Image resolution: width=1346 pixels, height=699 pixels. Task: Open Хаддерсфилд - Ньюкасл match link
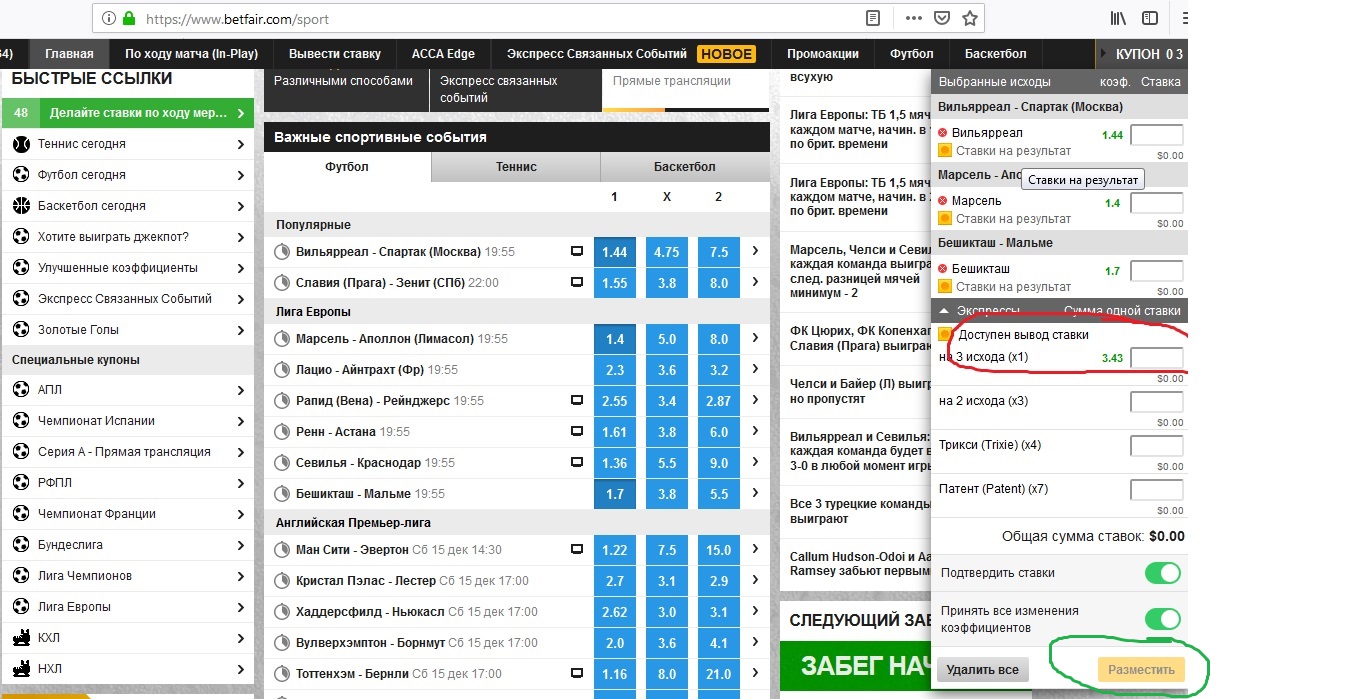tap(370, 612)
